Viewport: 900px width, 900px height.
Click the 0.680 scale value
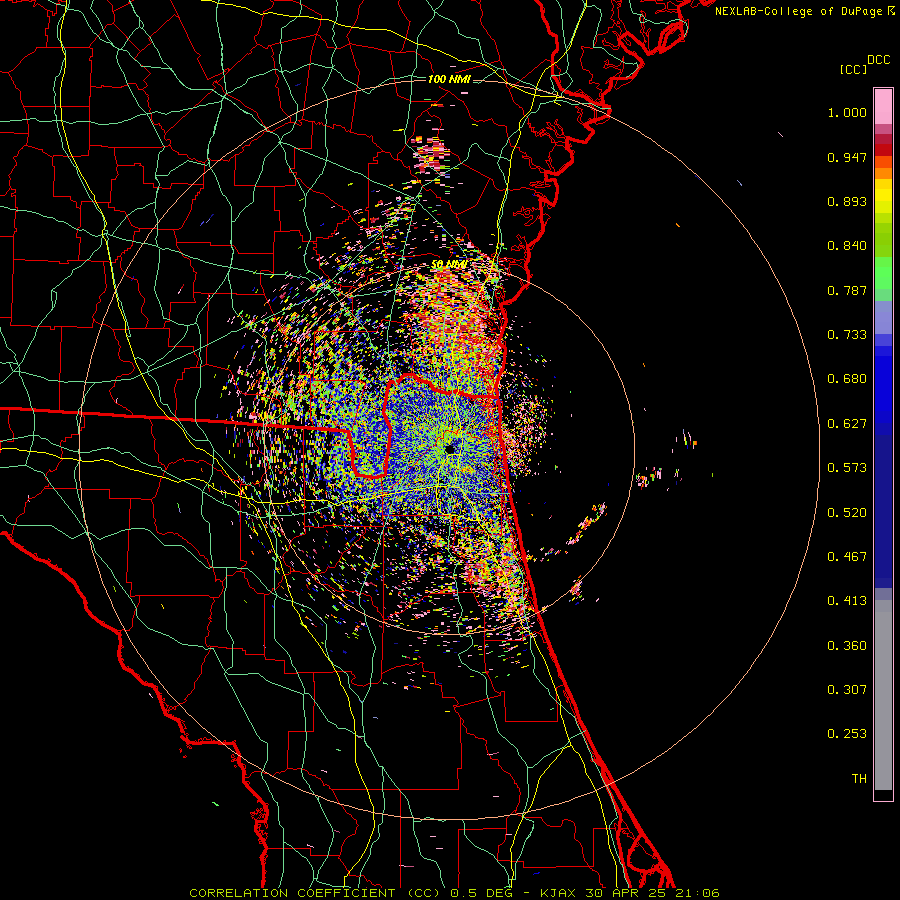pyautogui.click(x=847, y=379)
